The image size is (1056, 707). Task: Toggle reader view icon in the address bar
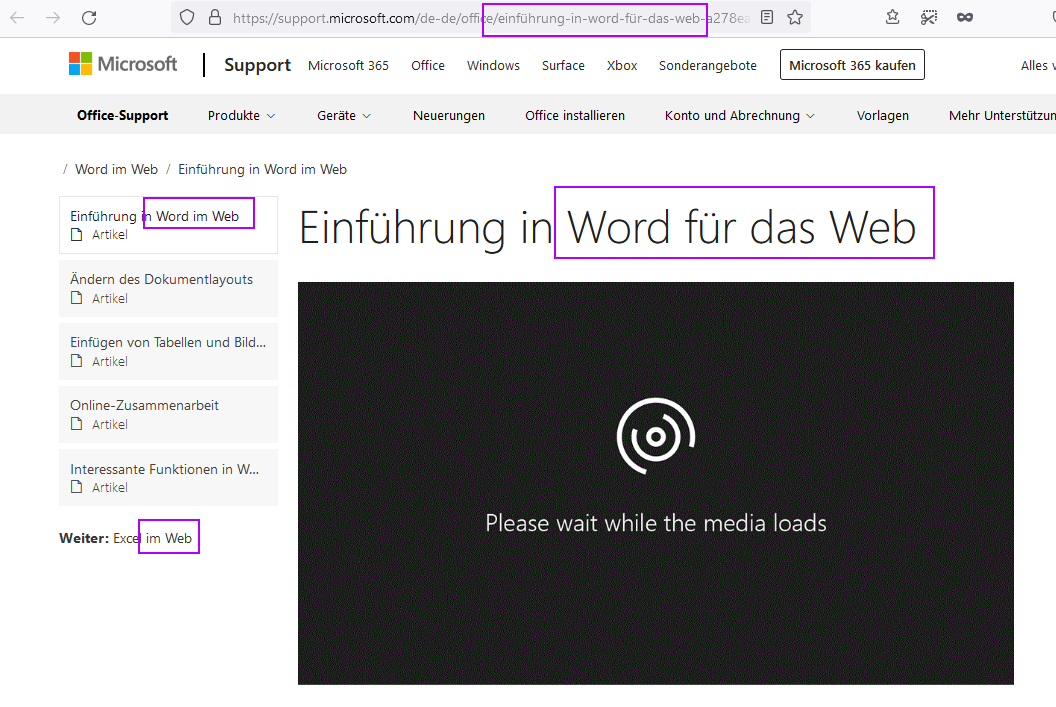[766, 18]
